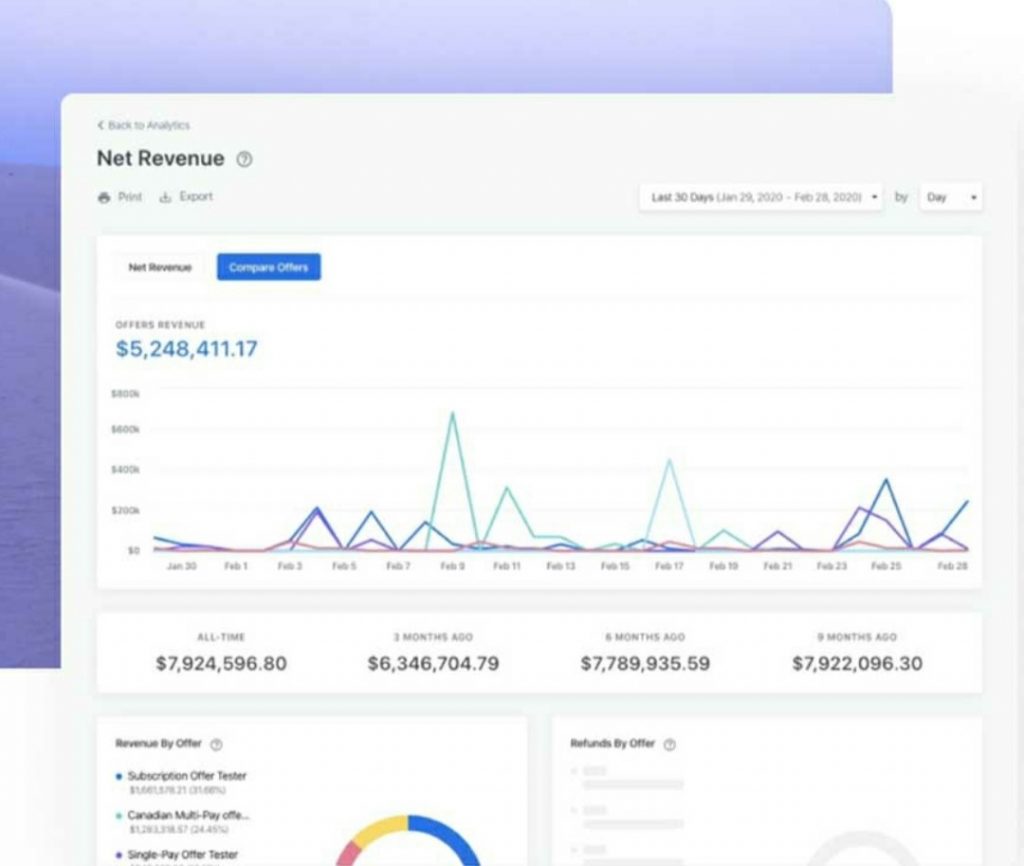Click the Export download icon
The image size is (1024, 866).
pos(166,198)
